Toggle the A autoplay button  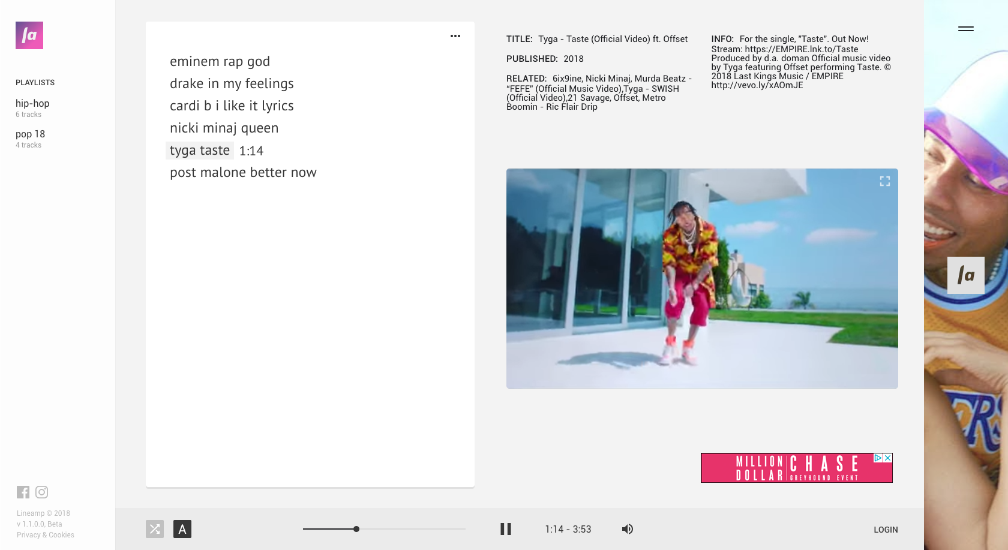(x=182, y=529)
